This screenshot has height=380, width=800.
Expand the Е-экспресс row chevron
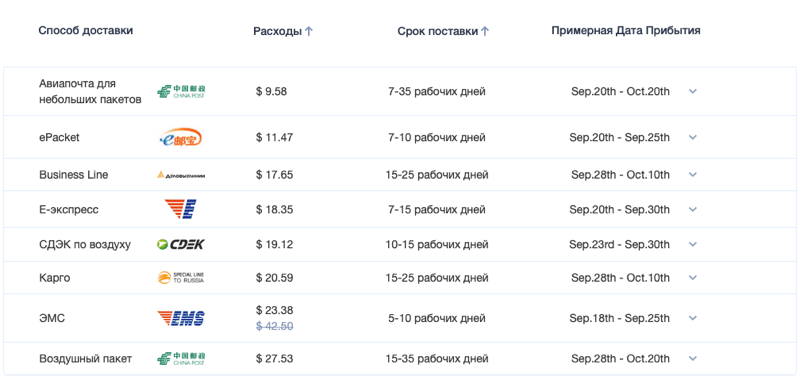tap(692, 209)
